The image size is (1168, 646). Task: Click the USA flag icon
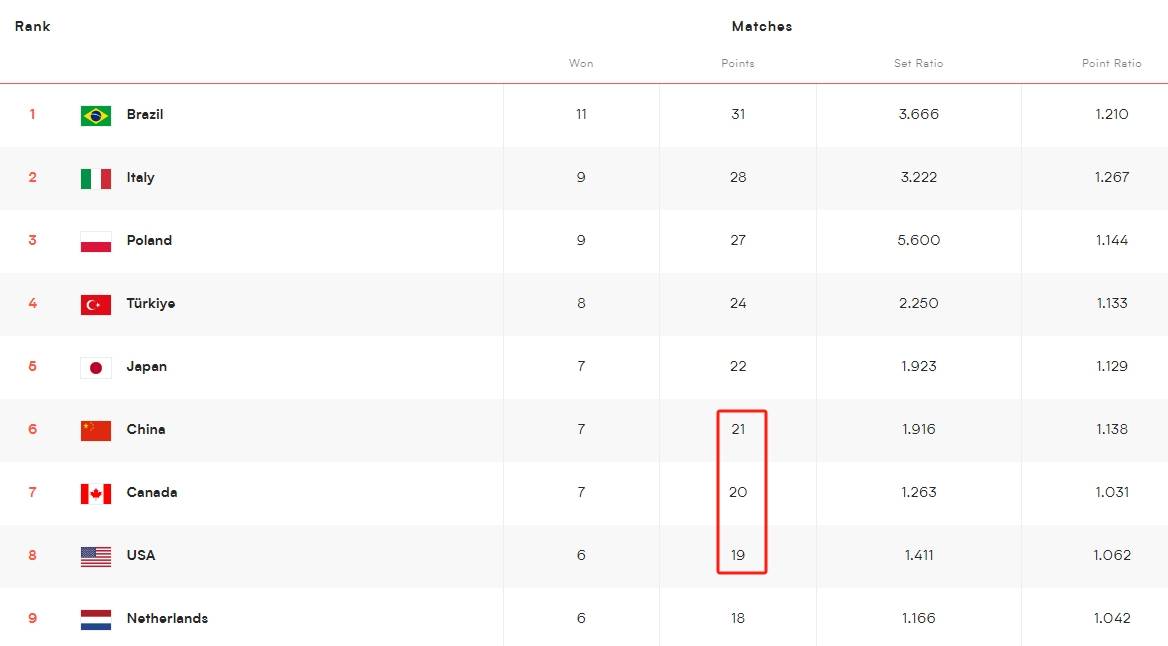(96, 557)
